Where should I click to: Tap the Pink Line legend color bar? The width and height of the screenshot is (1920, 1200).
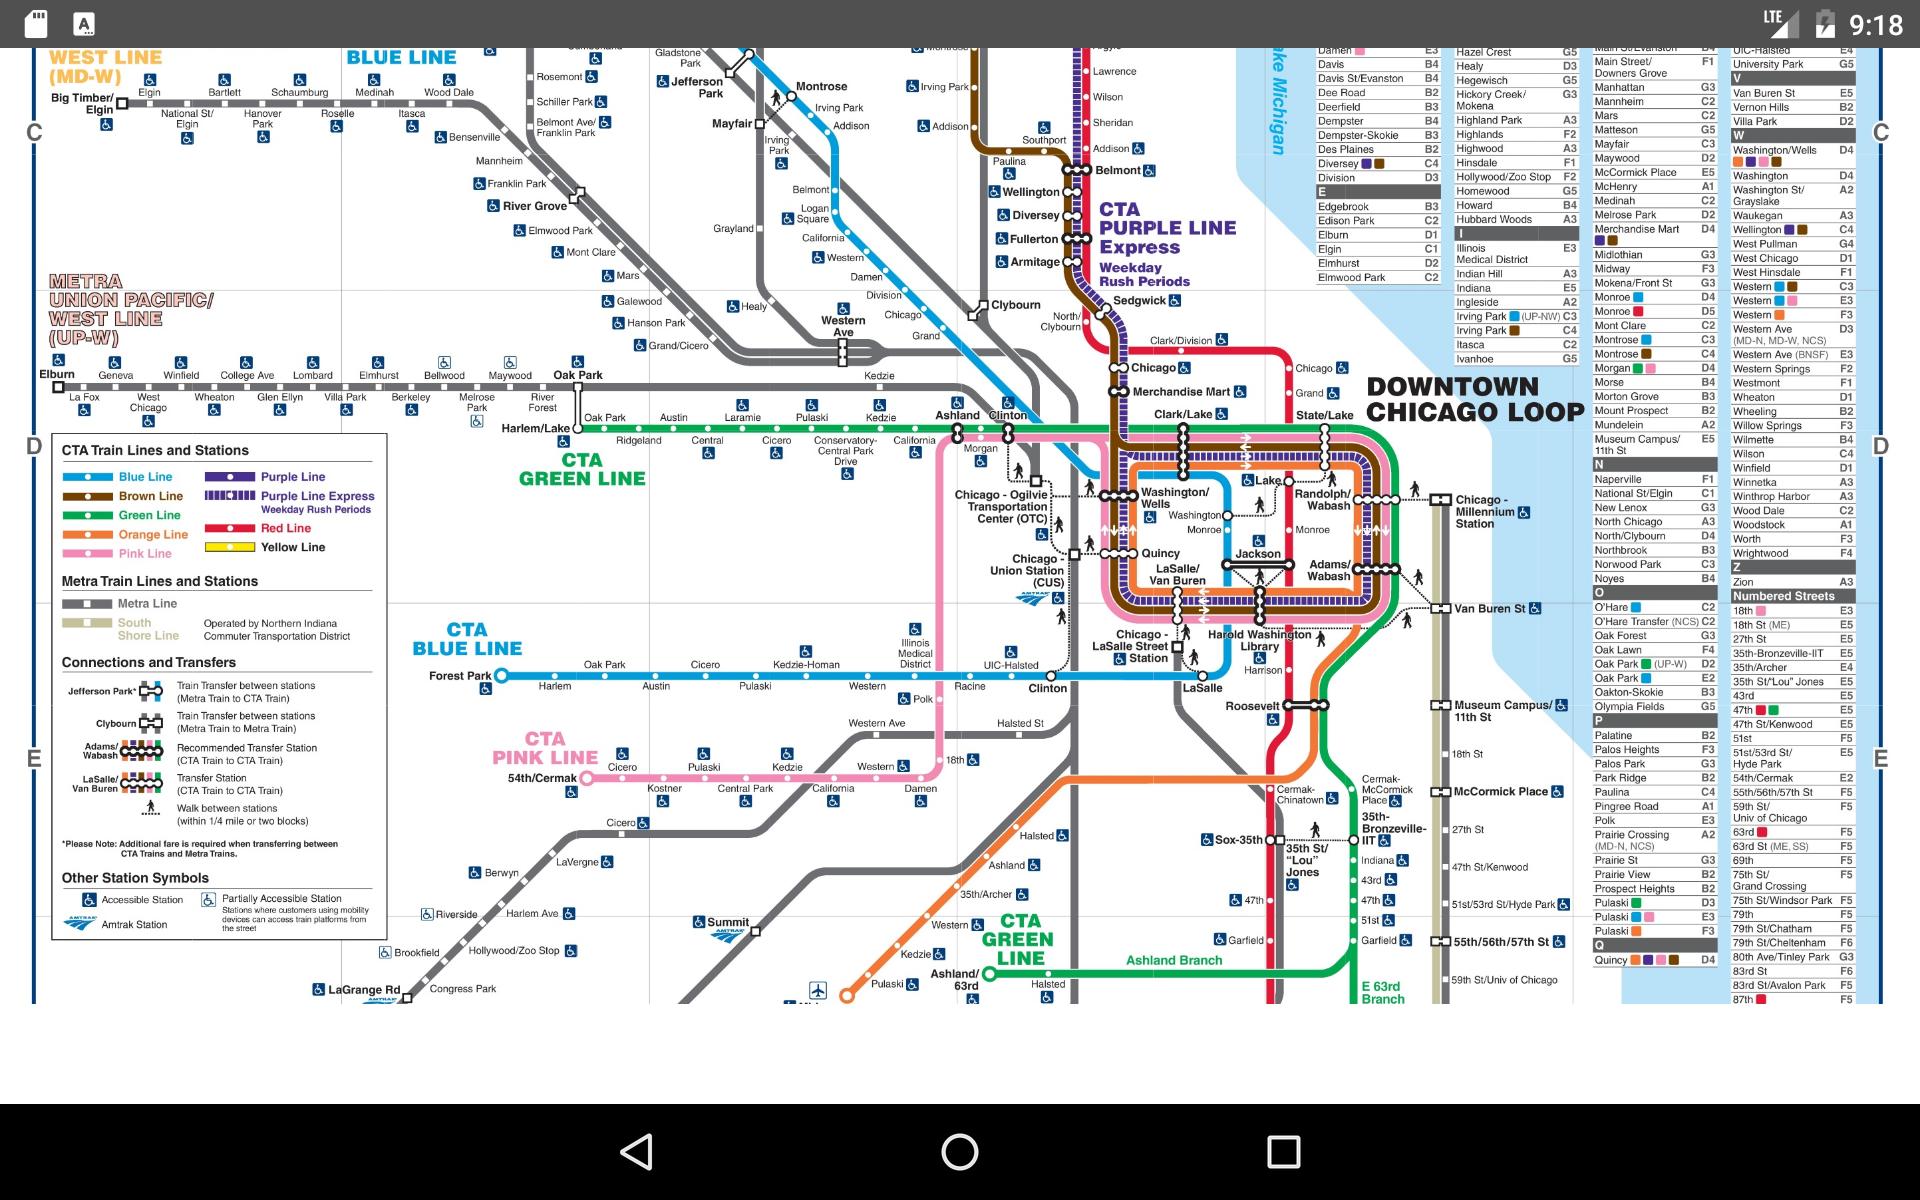(x=88, y=553)
